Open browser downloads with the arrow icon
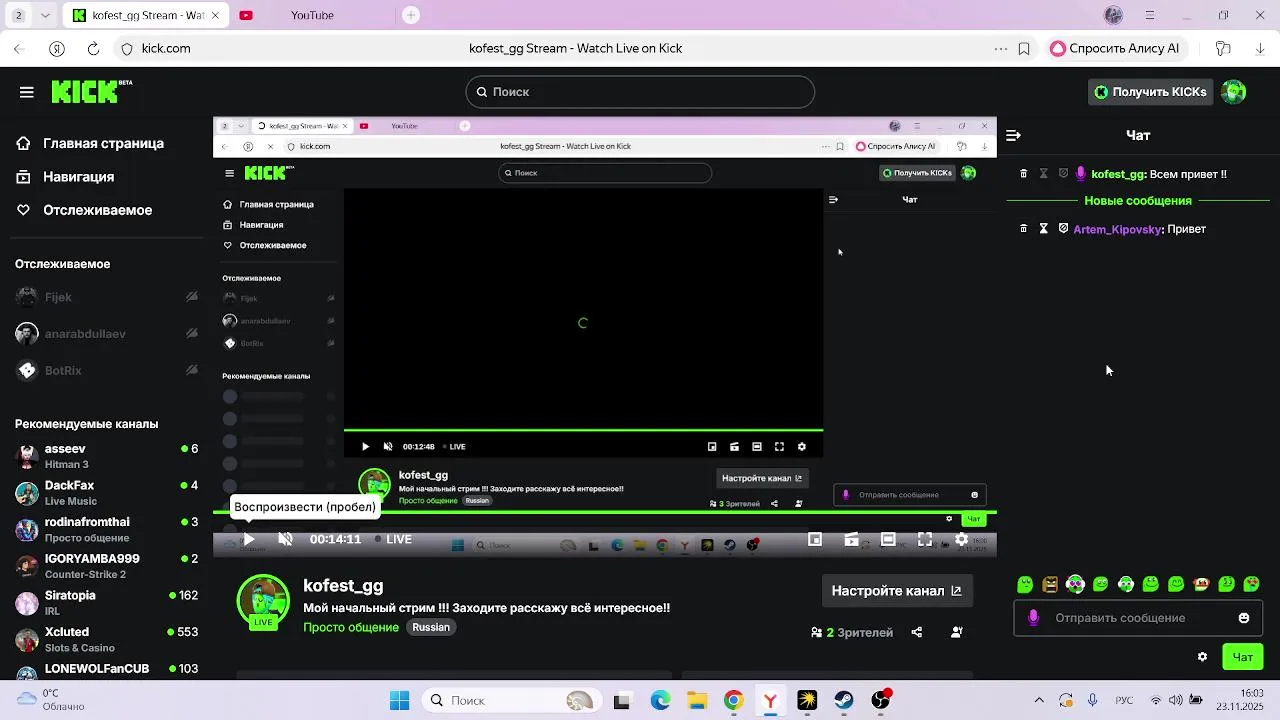 pos(1260,48)
